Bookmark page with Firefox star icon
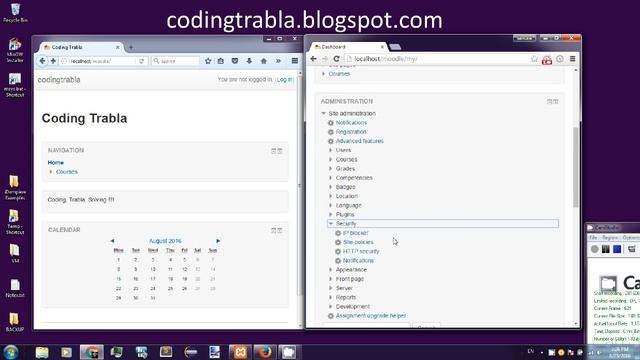The width and height of the screenshot is (640, 360). pyautogui.click(x=208, y=61)
